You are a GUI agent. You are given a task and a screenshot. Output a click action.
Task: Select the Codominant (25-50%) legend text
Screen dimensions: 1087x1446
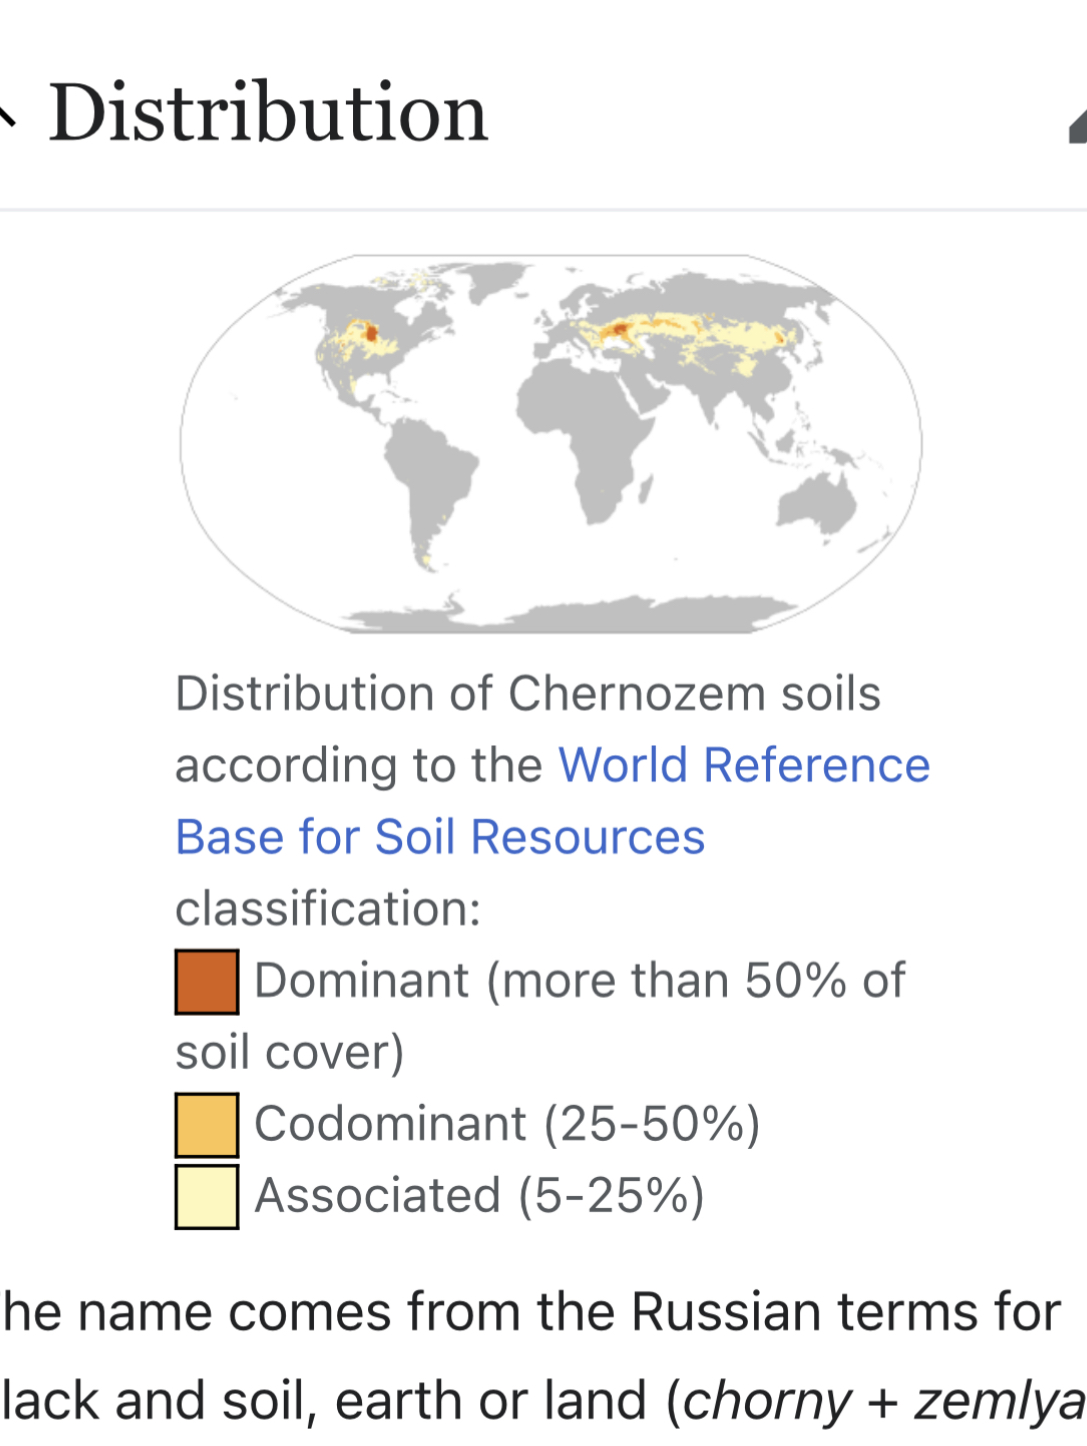tap(508, 1124)
